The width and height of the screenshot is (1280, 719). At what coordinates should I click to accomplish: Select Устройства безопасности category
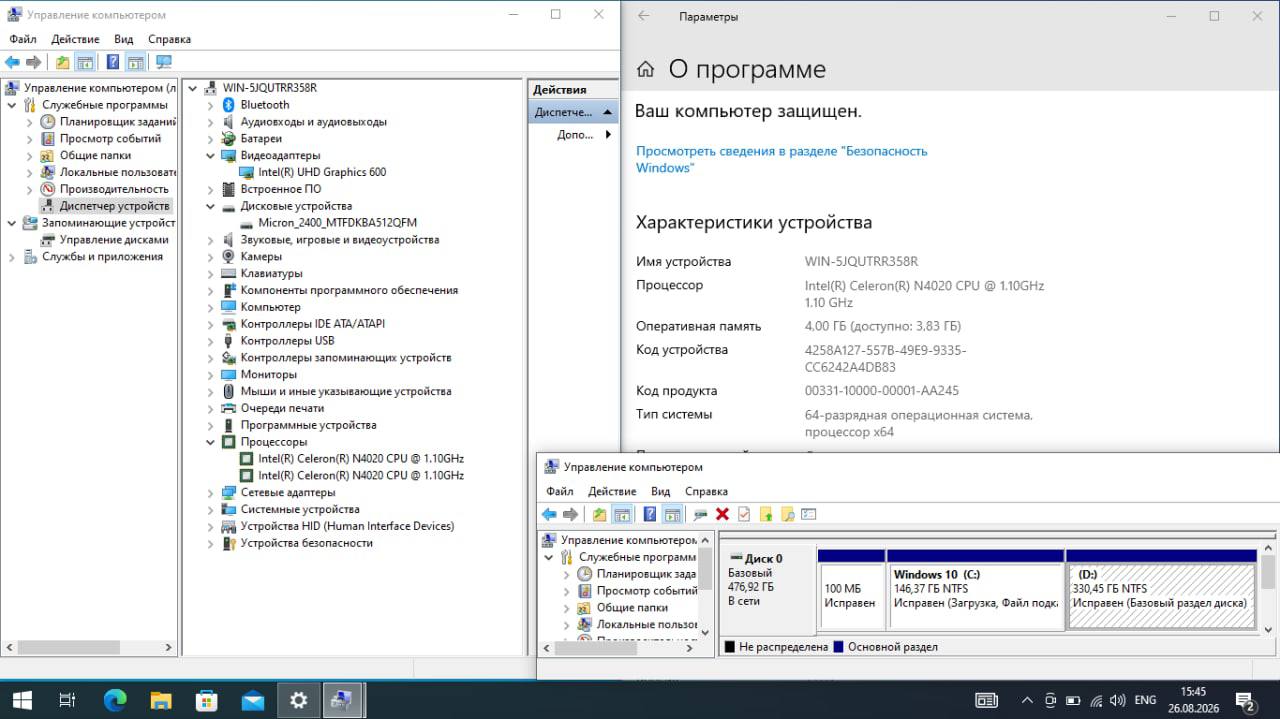point(306,543)
